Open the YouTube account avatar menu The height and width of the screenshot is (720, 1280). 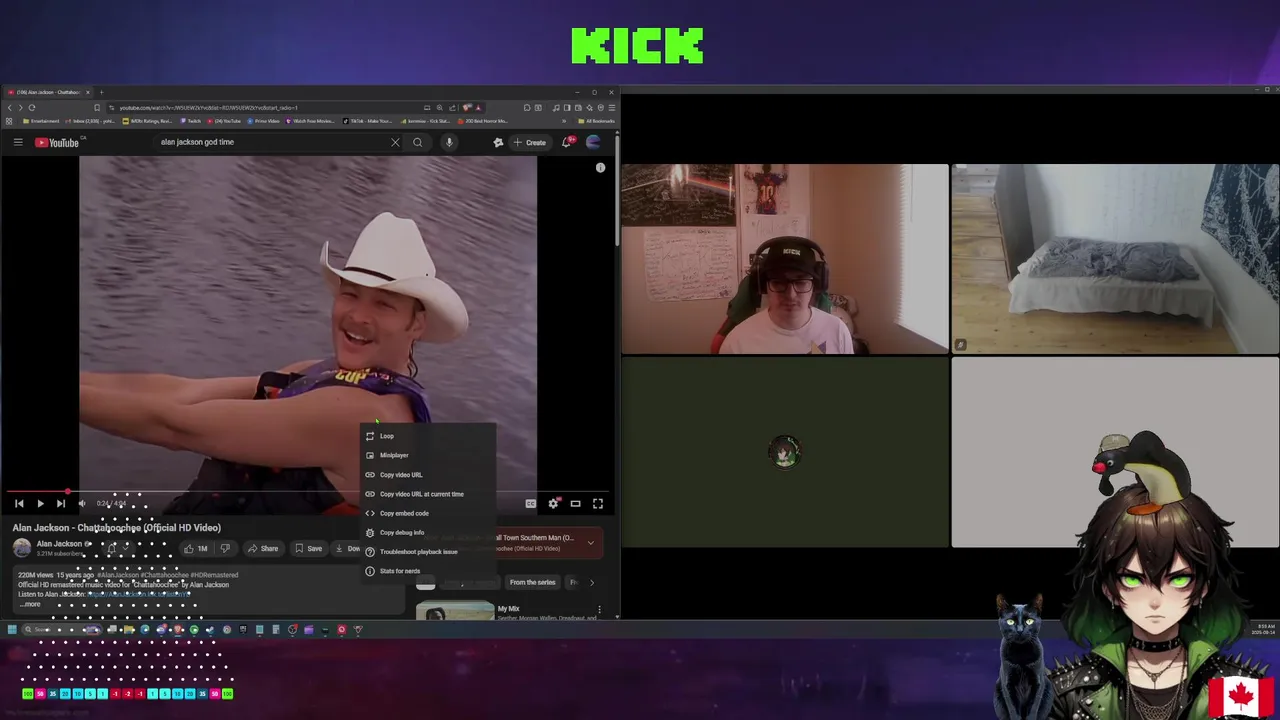pos(594,142)
